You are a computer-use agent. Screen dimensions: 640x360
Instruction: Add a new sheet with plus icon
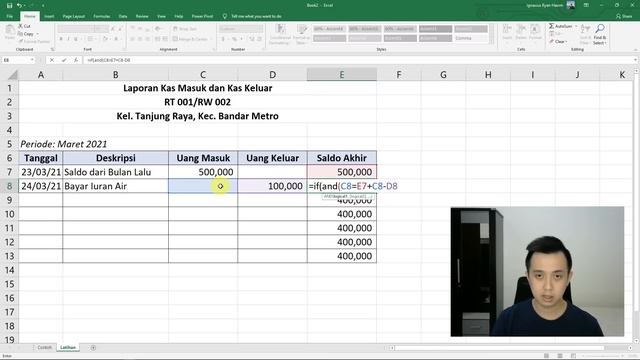(93, 348)
